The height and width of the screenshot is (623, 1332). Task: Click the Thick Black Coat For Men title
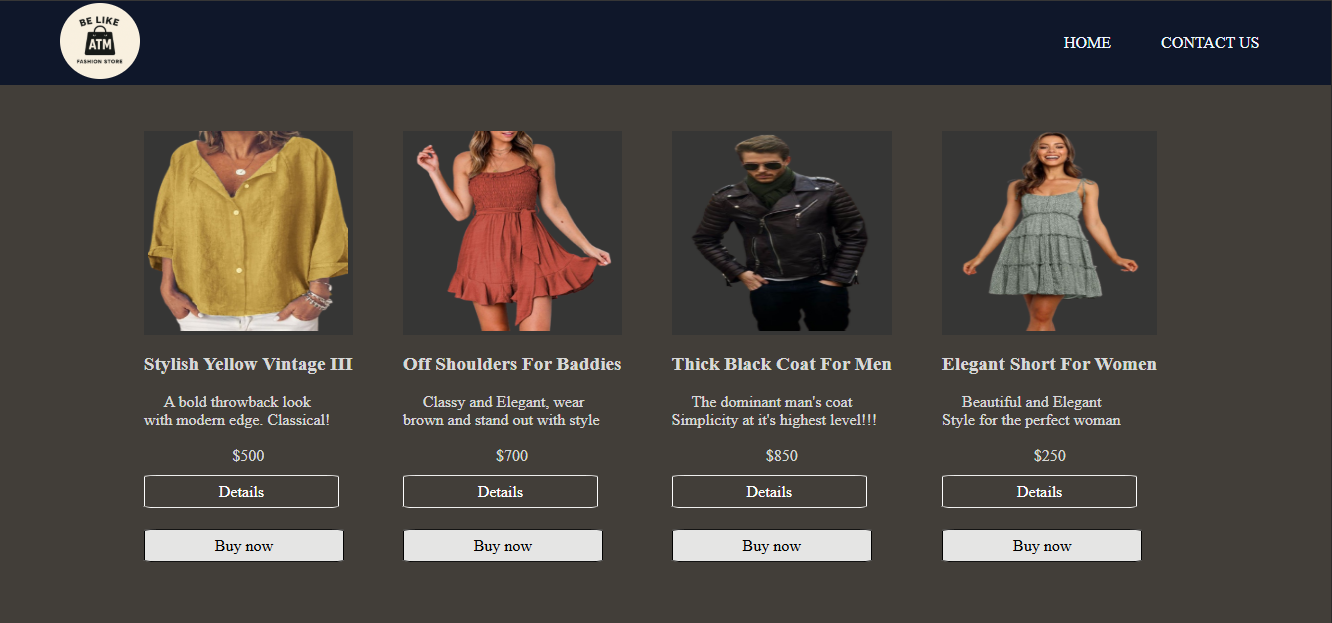tap(782, 364)
